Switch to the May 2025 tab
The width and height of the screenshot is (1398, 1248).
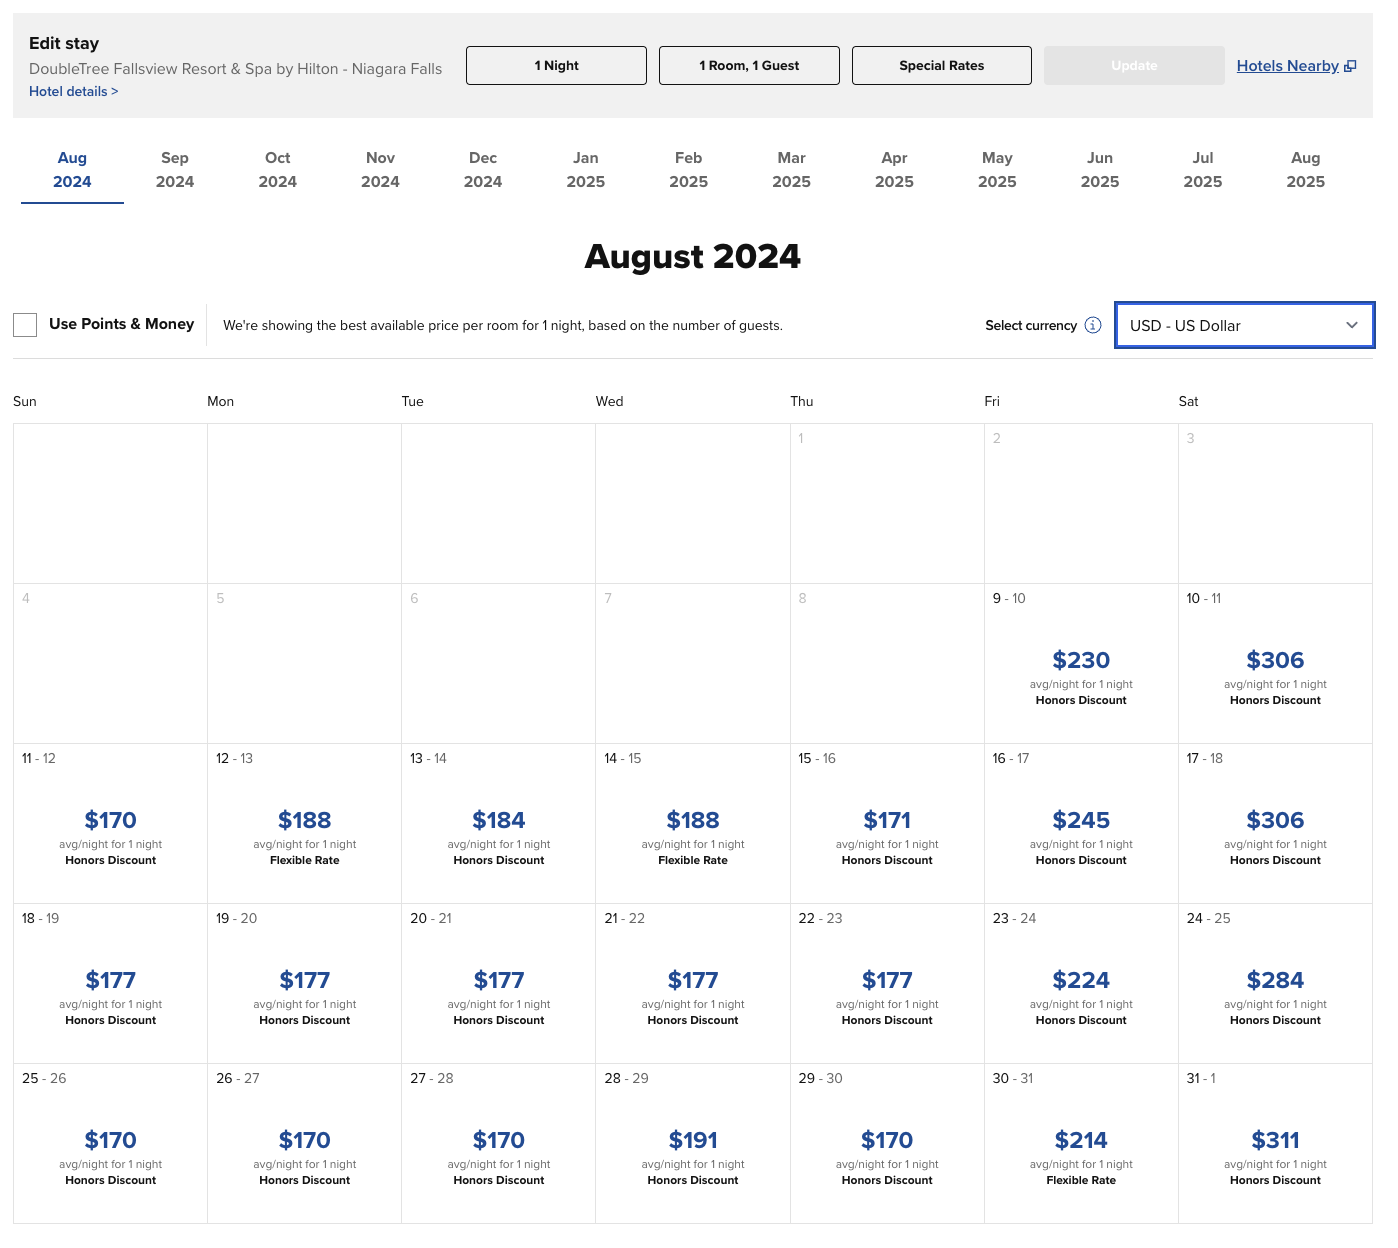997,170
